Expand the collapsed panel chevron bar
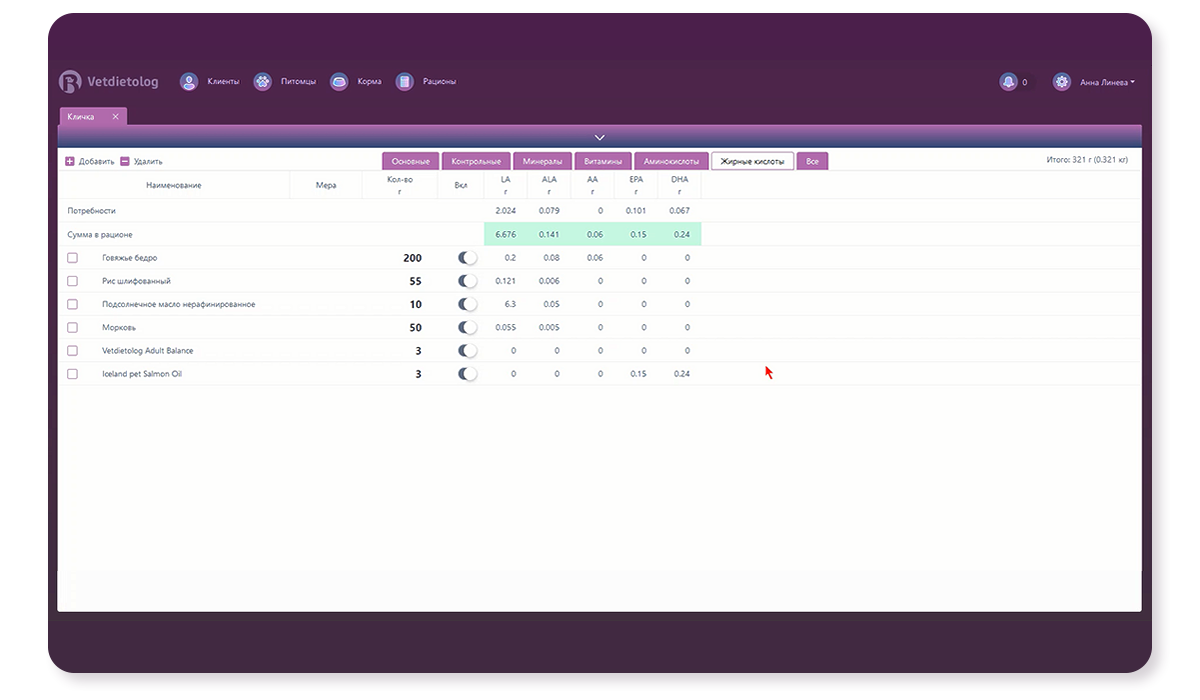1200x700 pixels. click(599, 137)
